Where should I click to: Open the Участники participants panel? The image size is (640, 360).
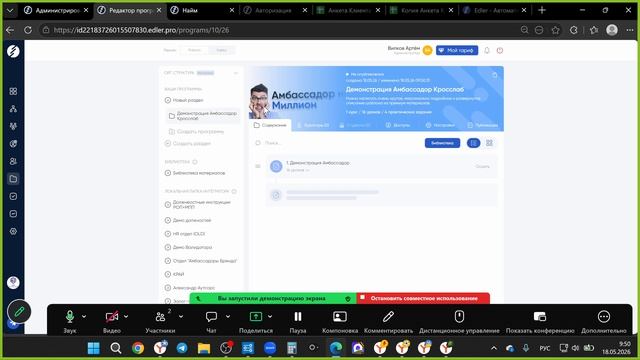(160, 317)
